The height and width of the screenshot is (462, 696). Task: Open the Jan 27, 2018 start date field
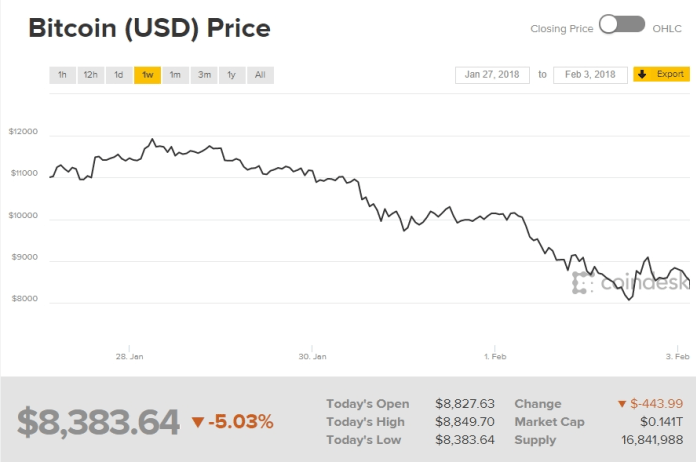click(492, 75)
